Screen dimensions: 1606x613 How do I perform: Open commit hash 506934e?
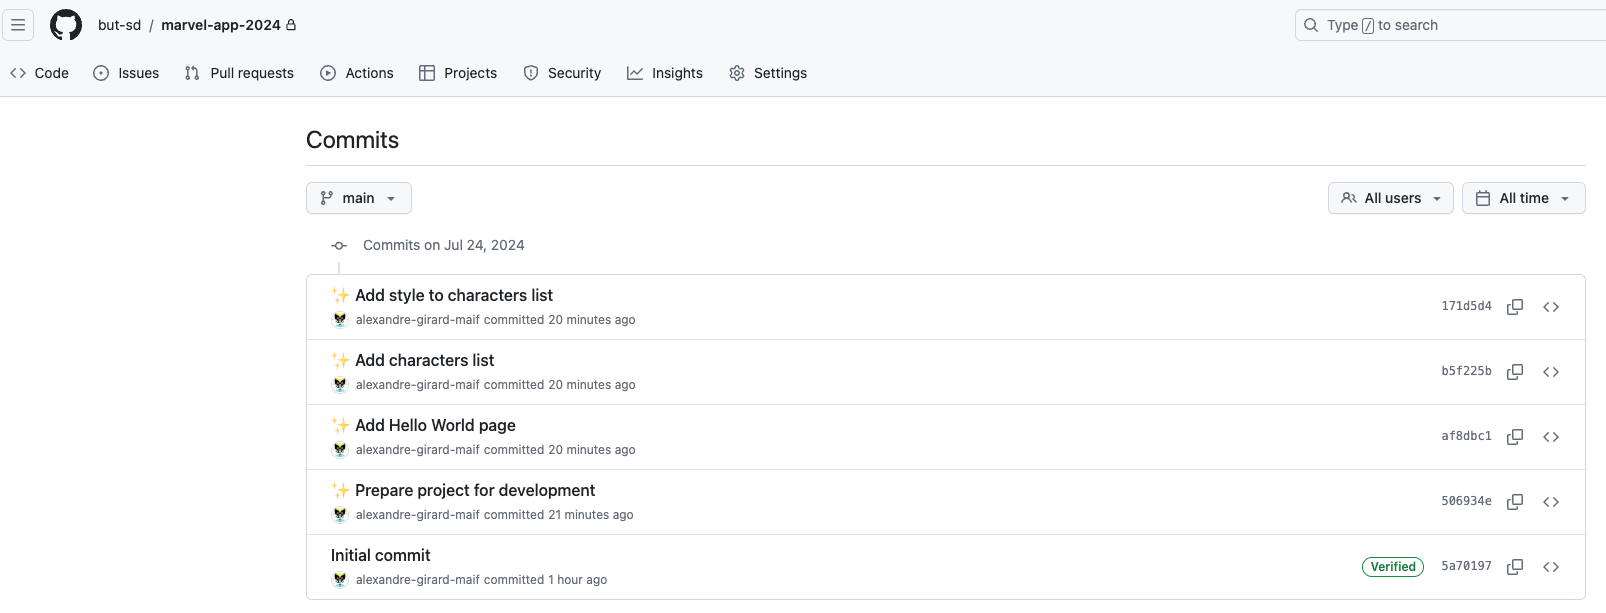tap(1466, 501)
